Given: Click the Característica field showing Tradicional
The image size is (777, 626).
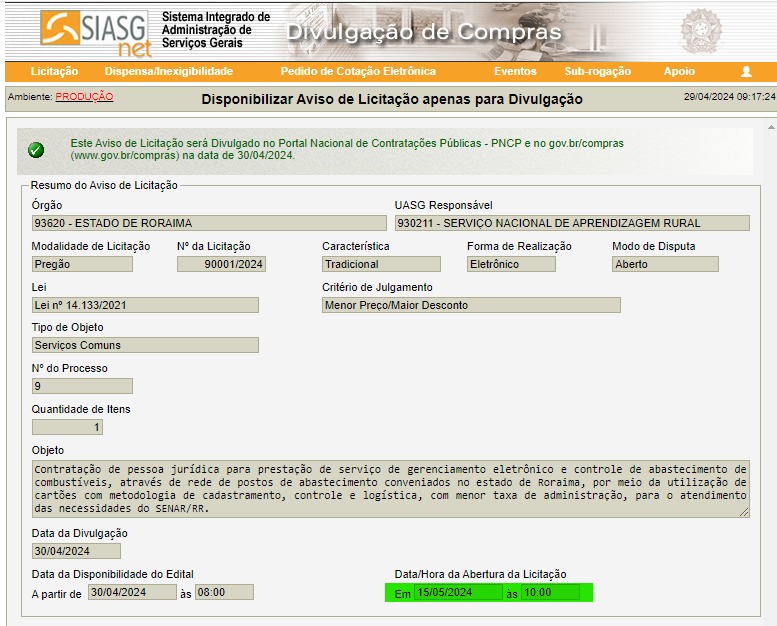Looking at the screenshot, I should pos(381,264).
